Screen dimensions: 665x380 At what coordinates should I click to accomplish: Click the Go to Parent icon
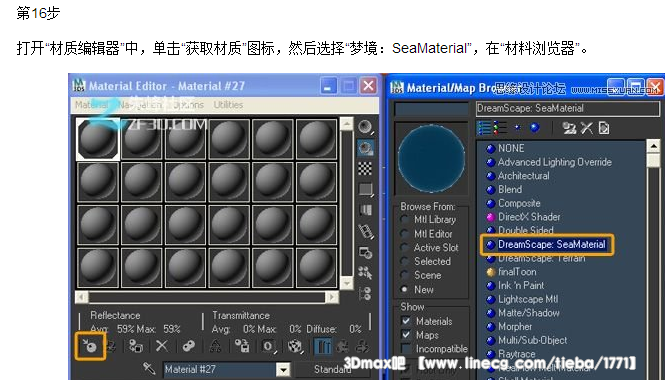coord(343,346)
